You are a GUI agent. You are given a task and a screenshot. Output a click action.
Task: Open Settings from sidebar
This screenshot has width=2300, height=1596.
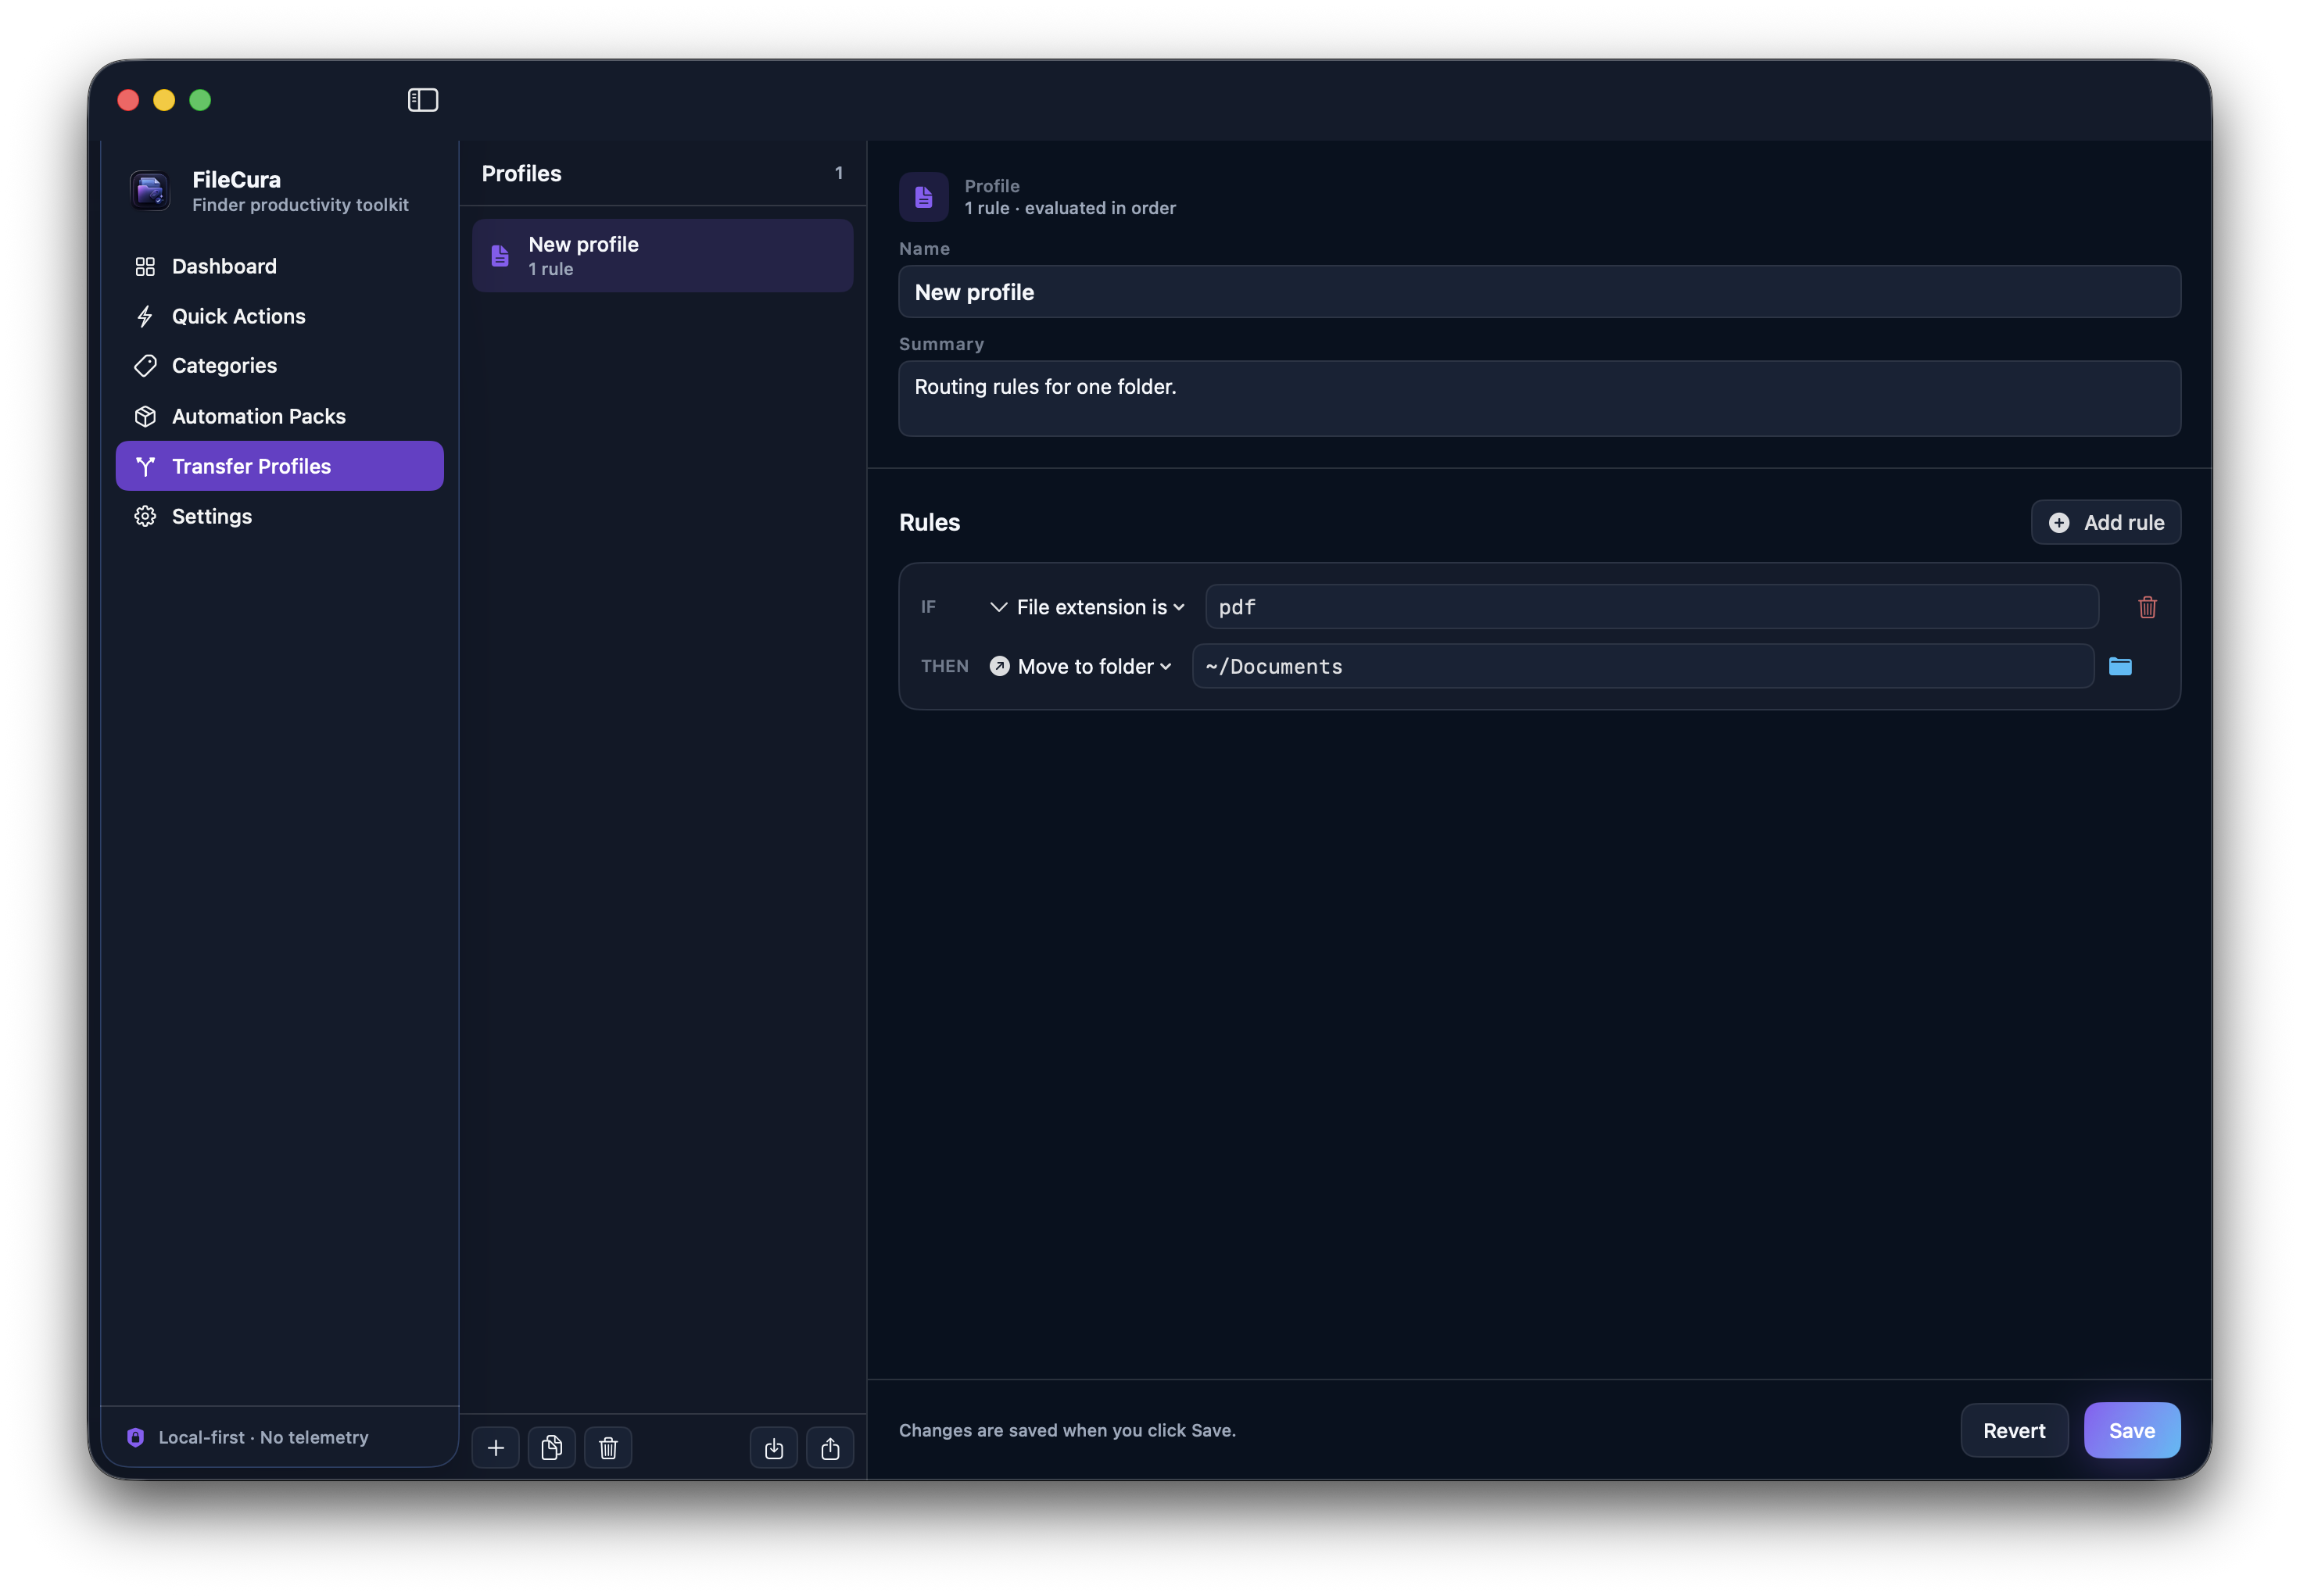[x=279, y=516]
